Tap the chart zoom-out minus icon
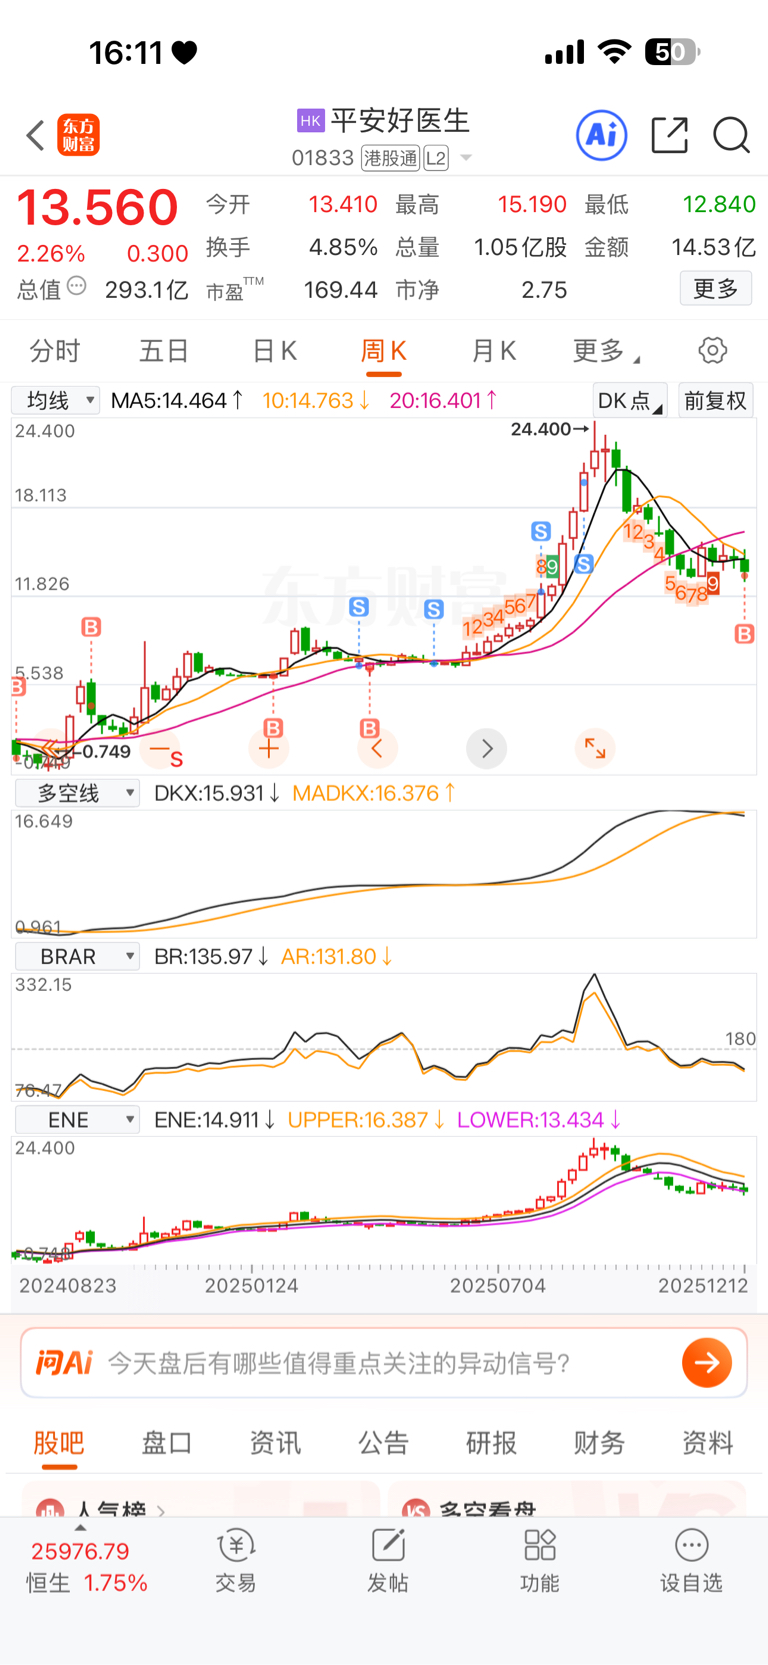768x1665 pixels. pos(160,748)
